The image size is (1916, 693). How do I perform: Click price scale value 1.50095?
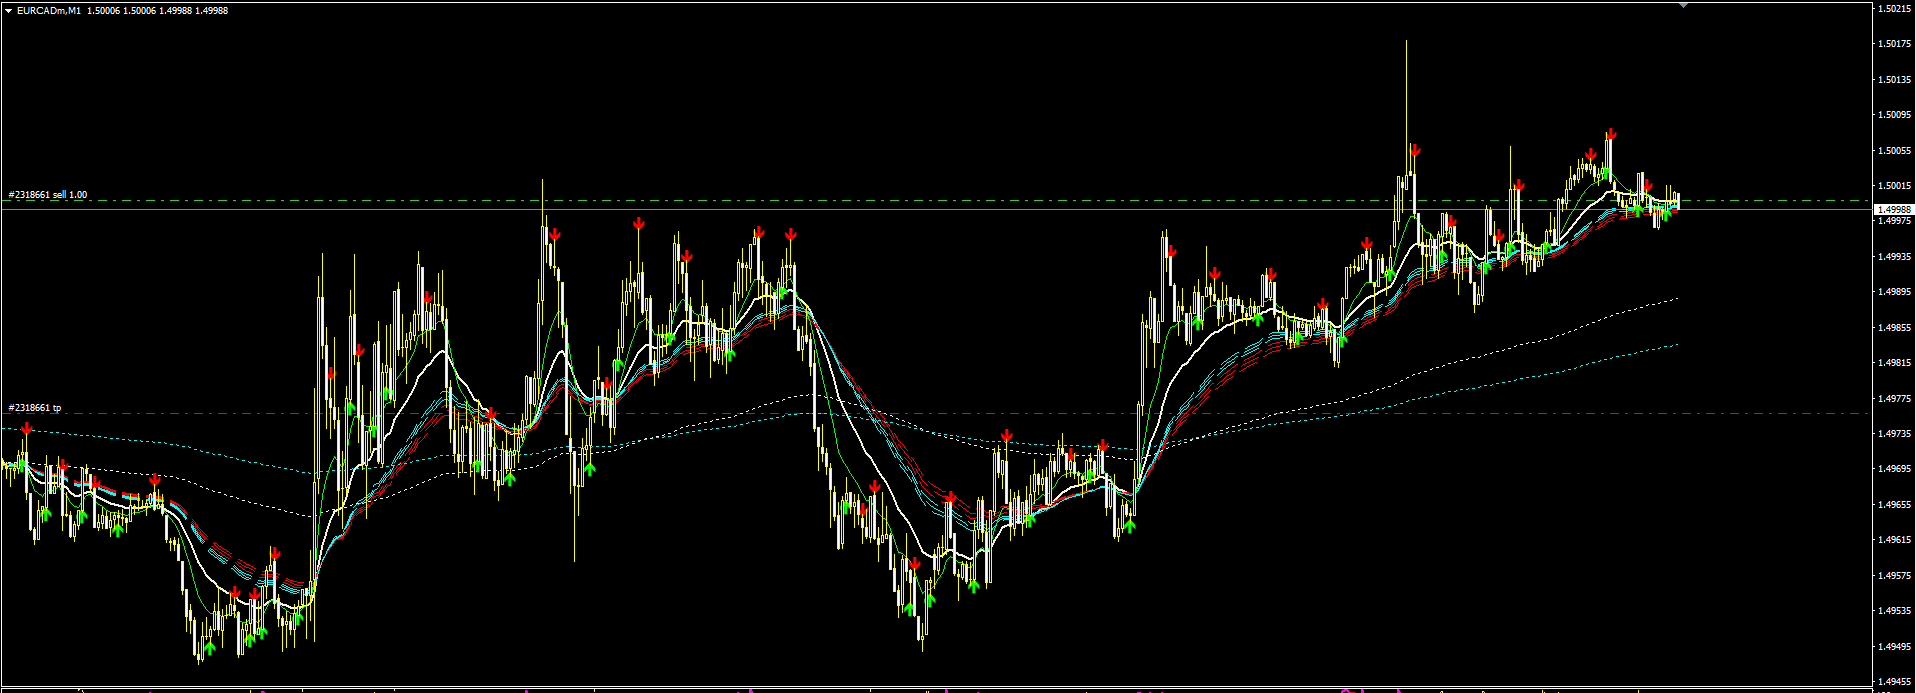point(1894,115)
